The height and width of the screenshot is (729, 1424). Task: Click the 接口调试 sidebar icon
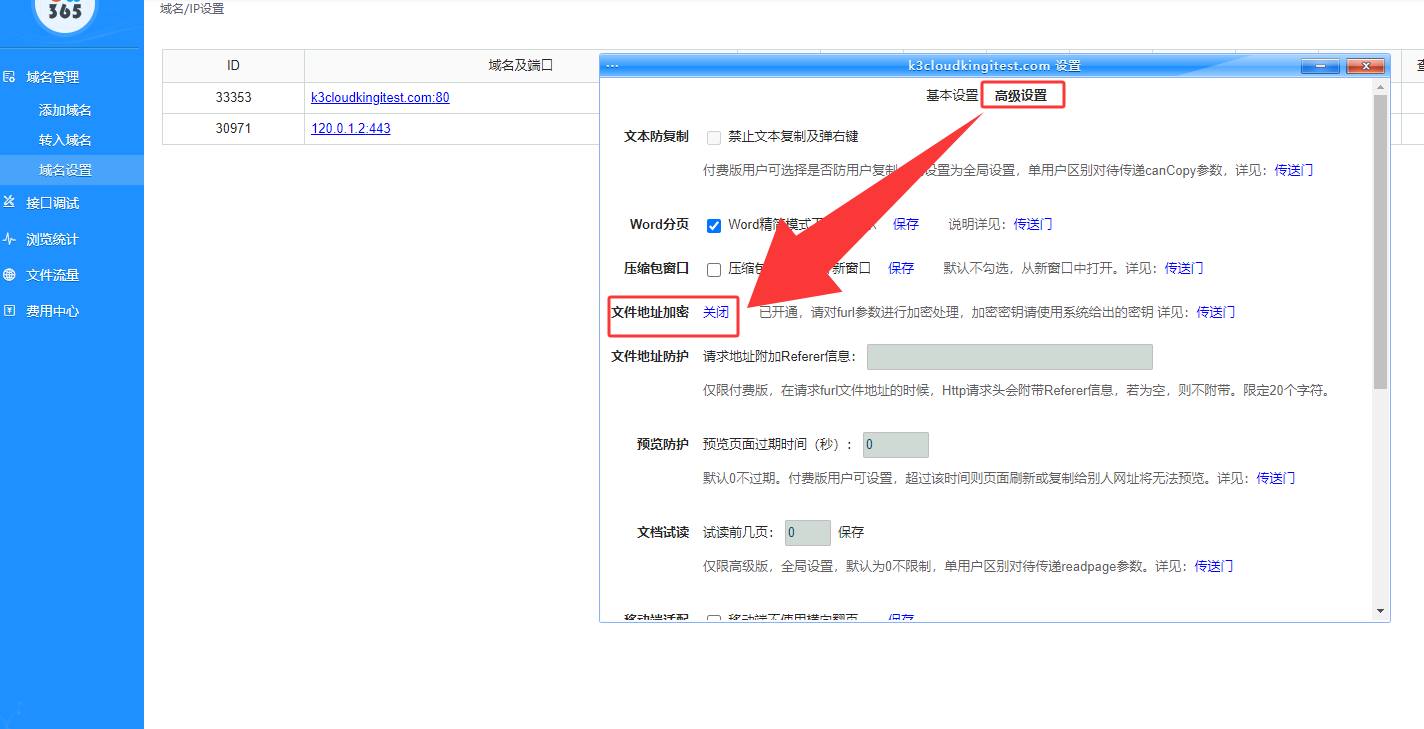click(10, 203)
